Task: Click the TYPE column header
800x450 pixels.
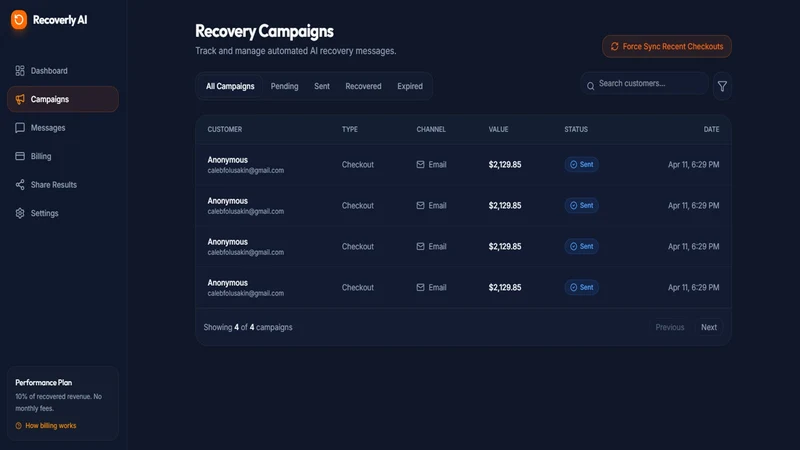Action: (349, 129)
